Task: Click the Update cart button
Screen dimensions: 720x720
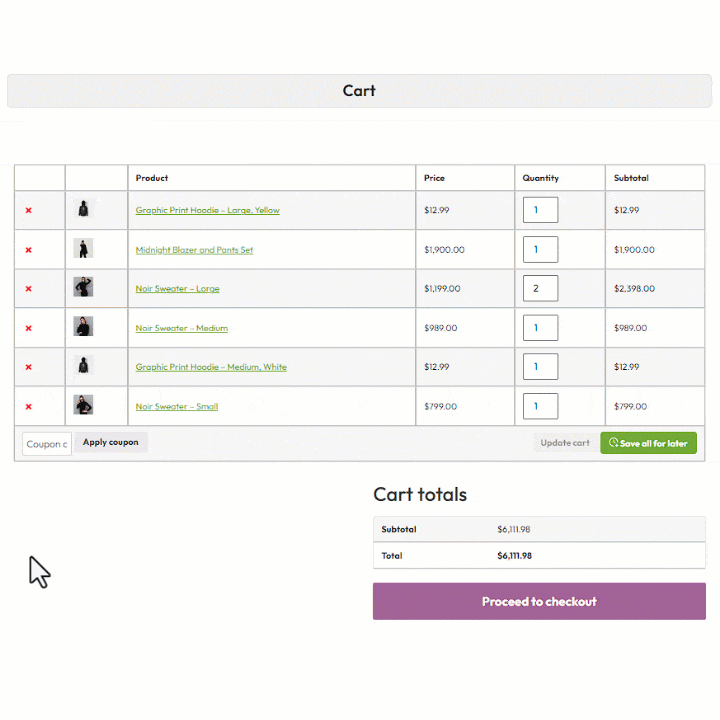Action: pos(565,443)
